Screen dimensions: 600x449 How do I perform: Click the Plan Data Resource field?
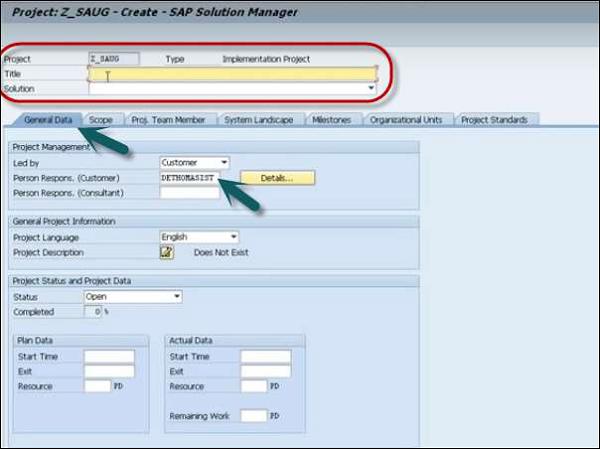97,386
